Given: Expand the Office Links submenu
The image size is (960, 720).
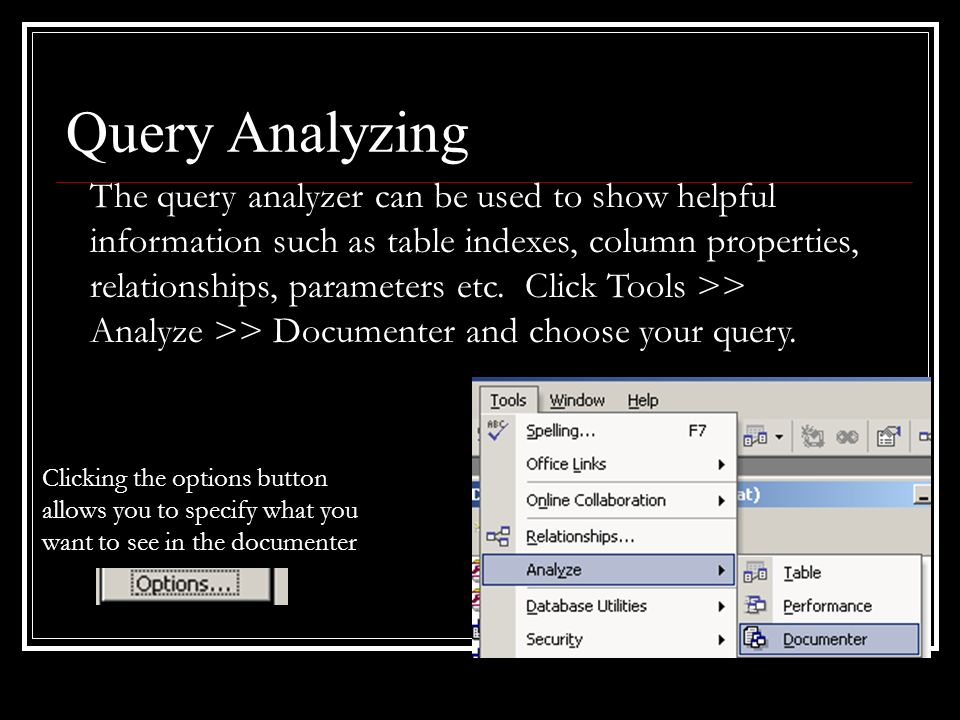Looking at the screenshot, I should tap(609, 464).
